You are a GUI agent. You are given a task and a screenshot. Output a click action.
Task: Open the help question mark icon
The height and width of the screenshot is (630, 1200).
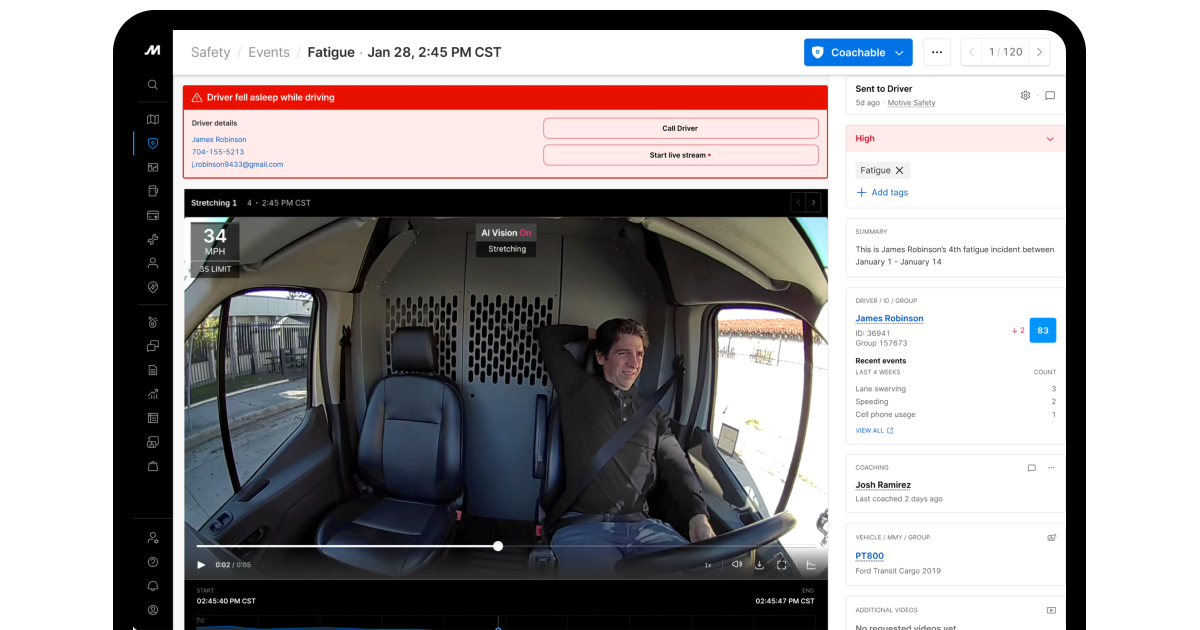click(153, 562)
